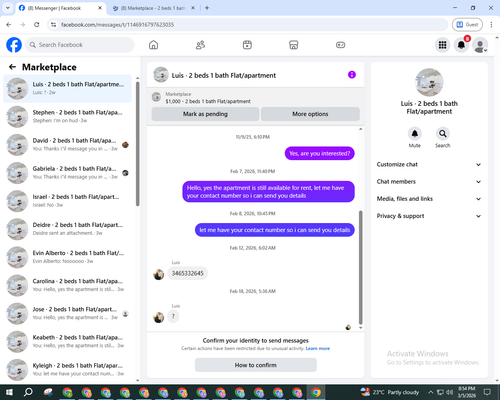Click the browser back arrow
500x400 pixels.
pyautogui.click(x=9, y=24)
